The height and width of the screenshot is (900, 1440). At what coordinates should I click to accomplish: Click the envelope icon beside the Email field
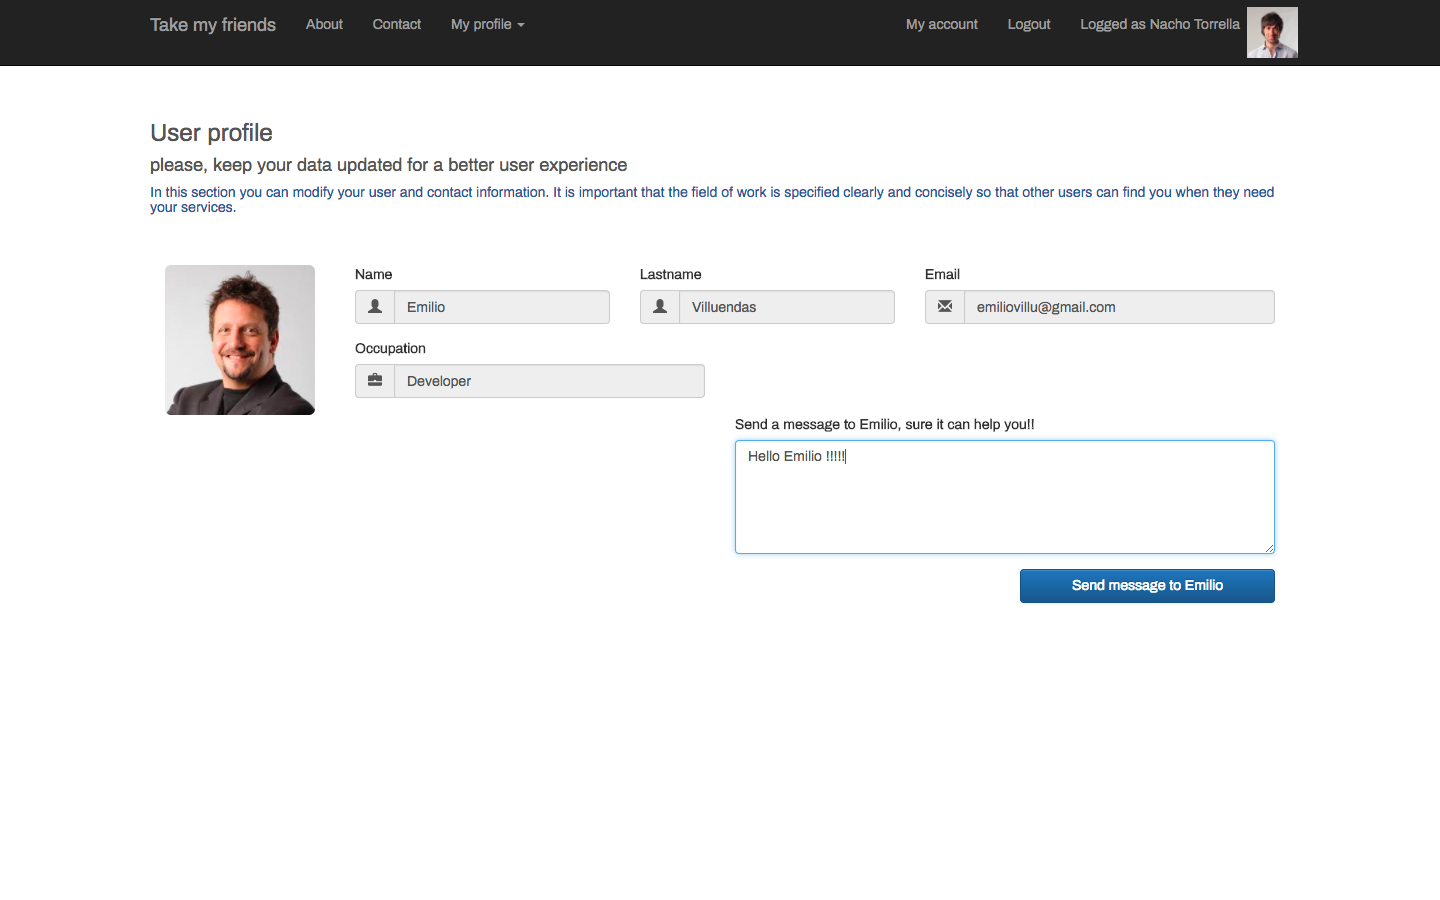point(945,307)
